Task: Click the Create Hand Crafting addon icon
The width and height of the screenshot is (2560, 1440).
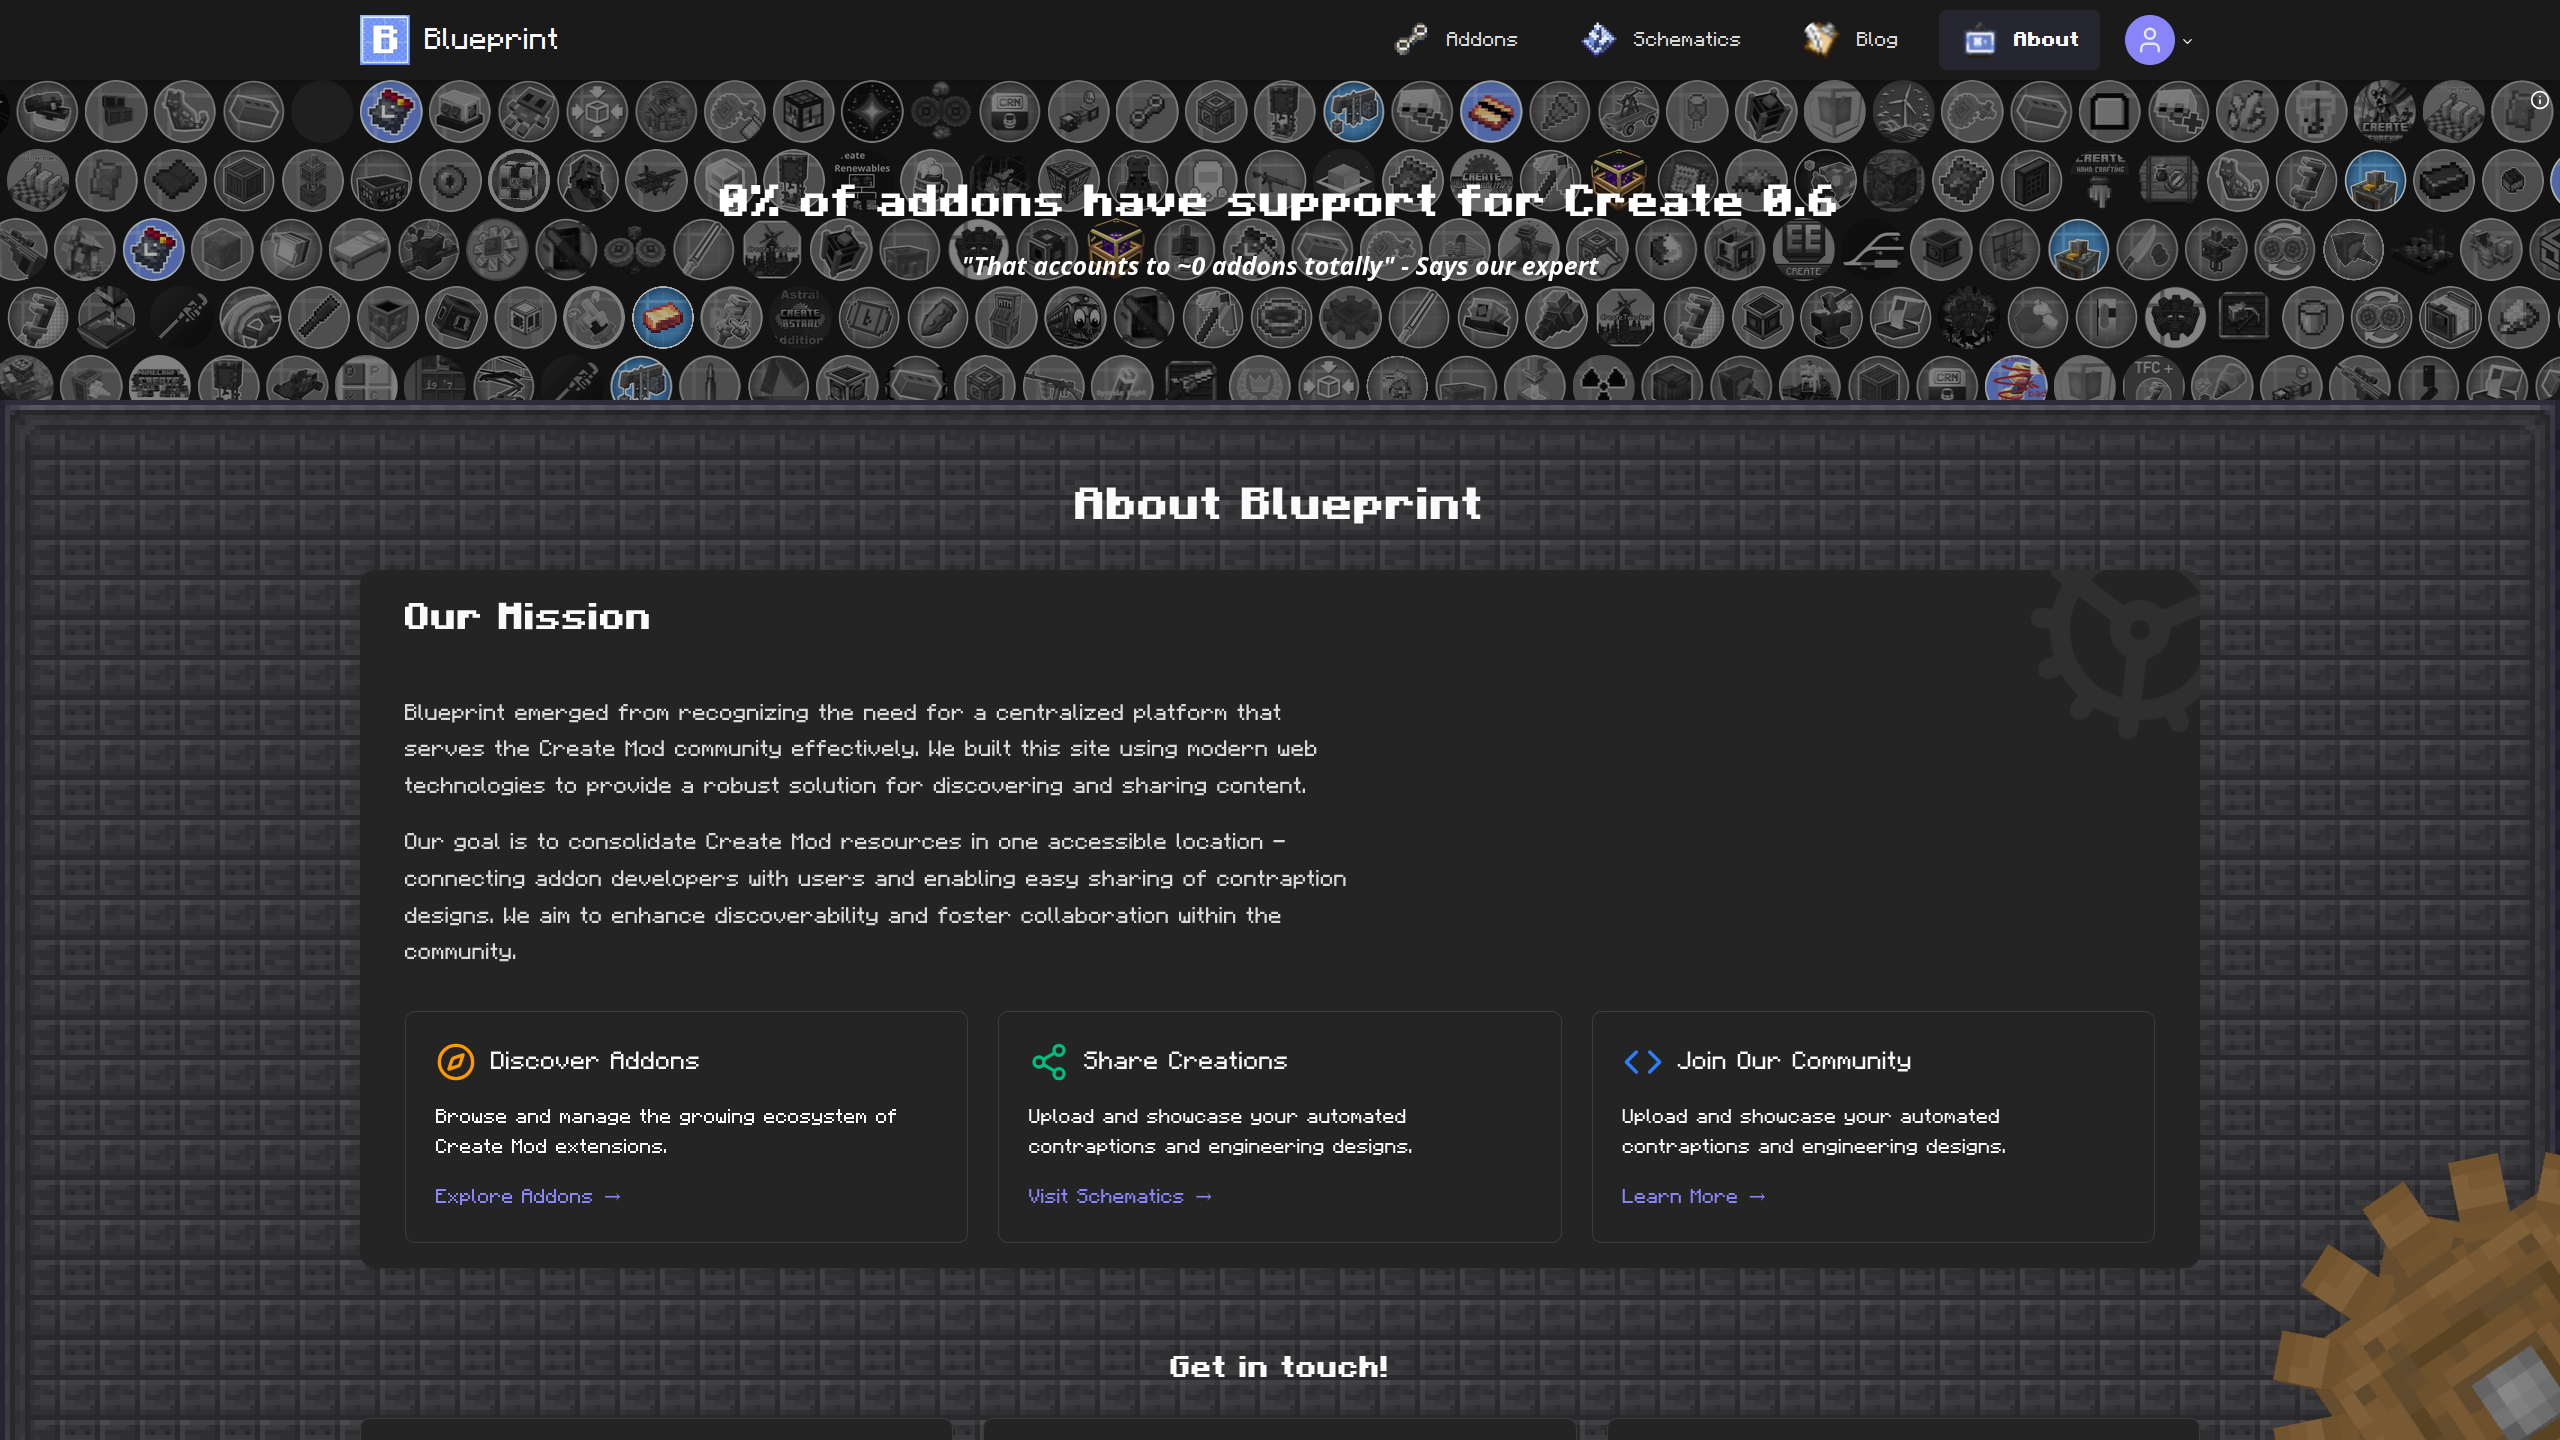Action: [2100, 180]
